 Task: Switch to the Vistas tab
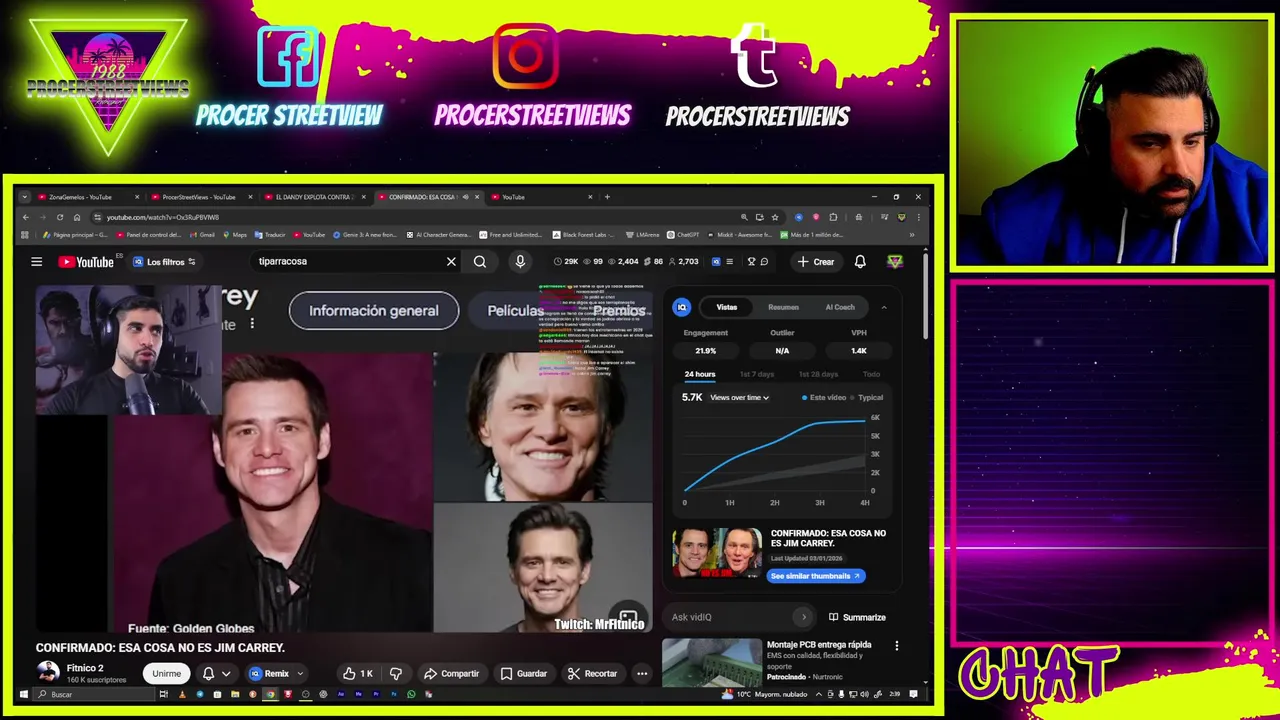(726, 307)
